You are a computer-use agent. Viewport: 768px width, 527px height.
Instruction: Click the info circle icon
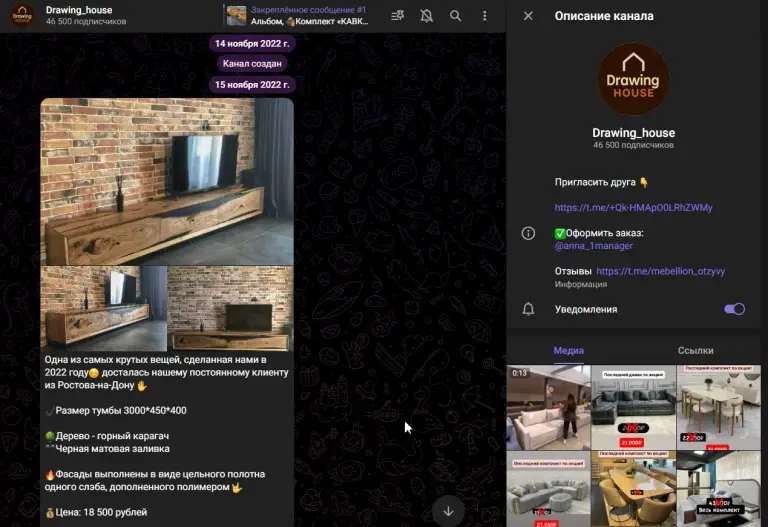(528, 233)
